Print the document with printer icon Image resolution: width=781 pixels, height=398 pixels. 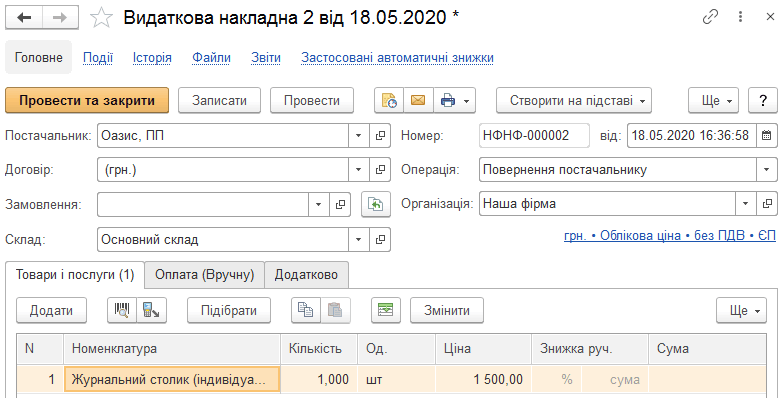point(448,101)
